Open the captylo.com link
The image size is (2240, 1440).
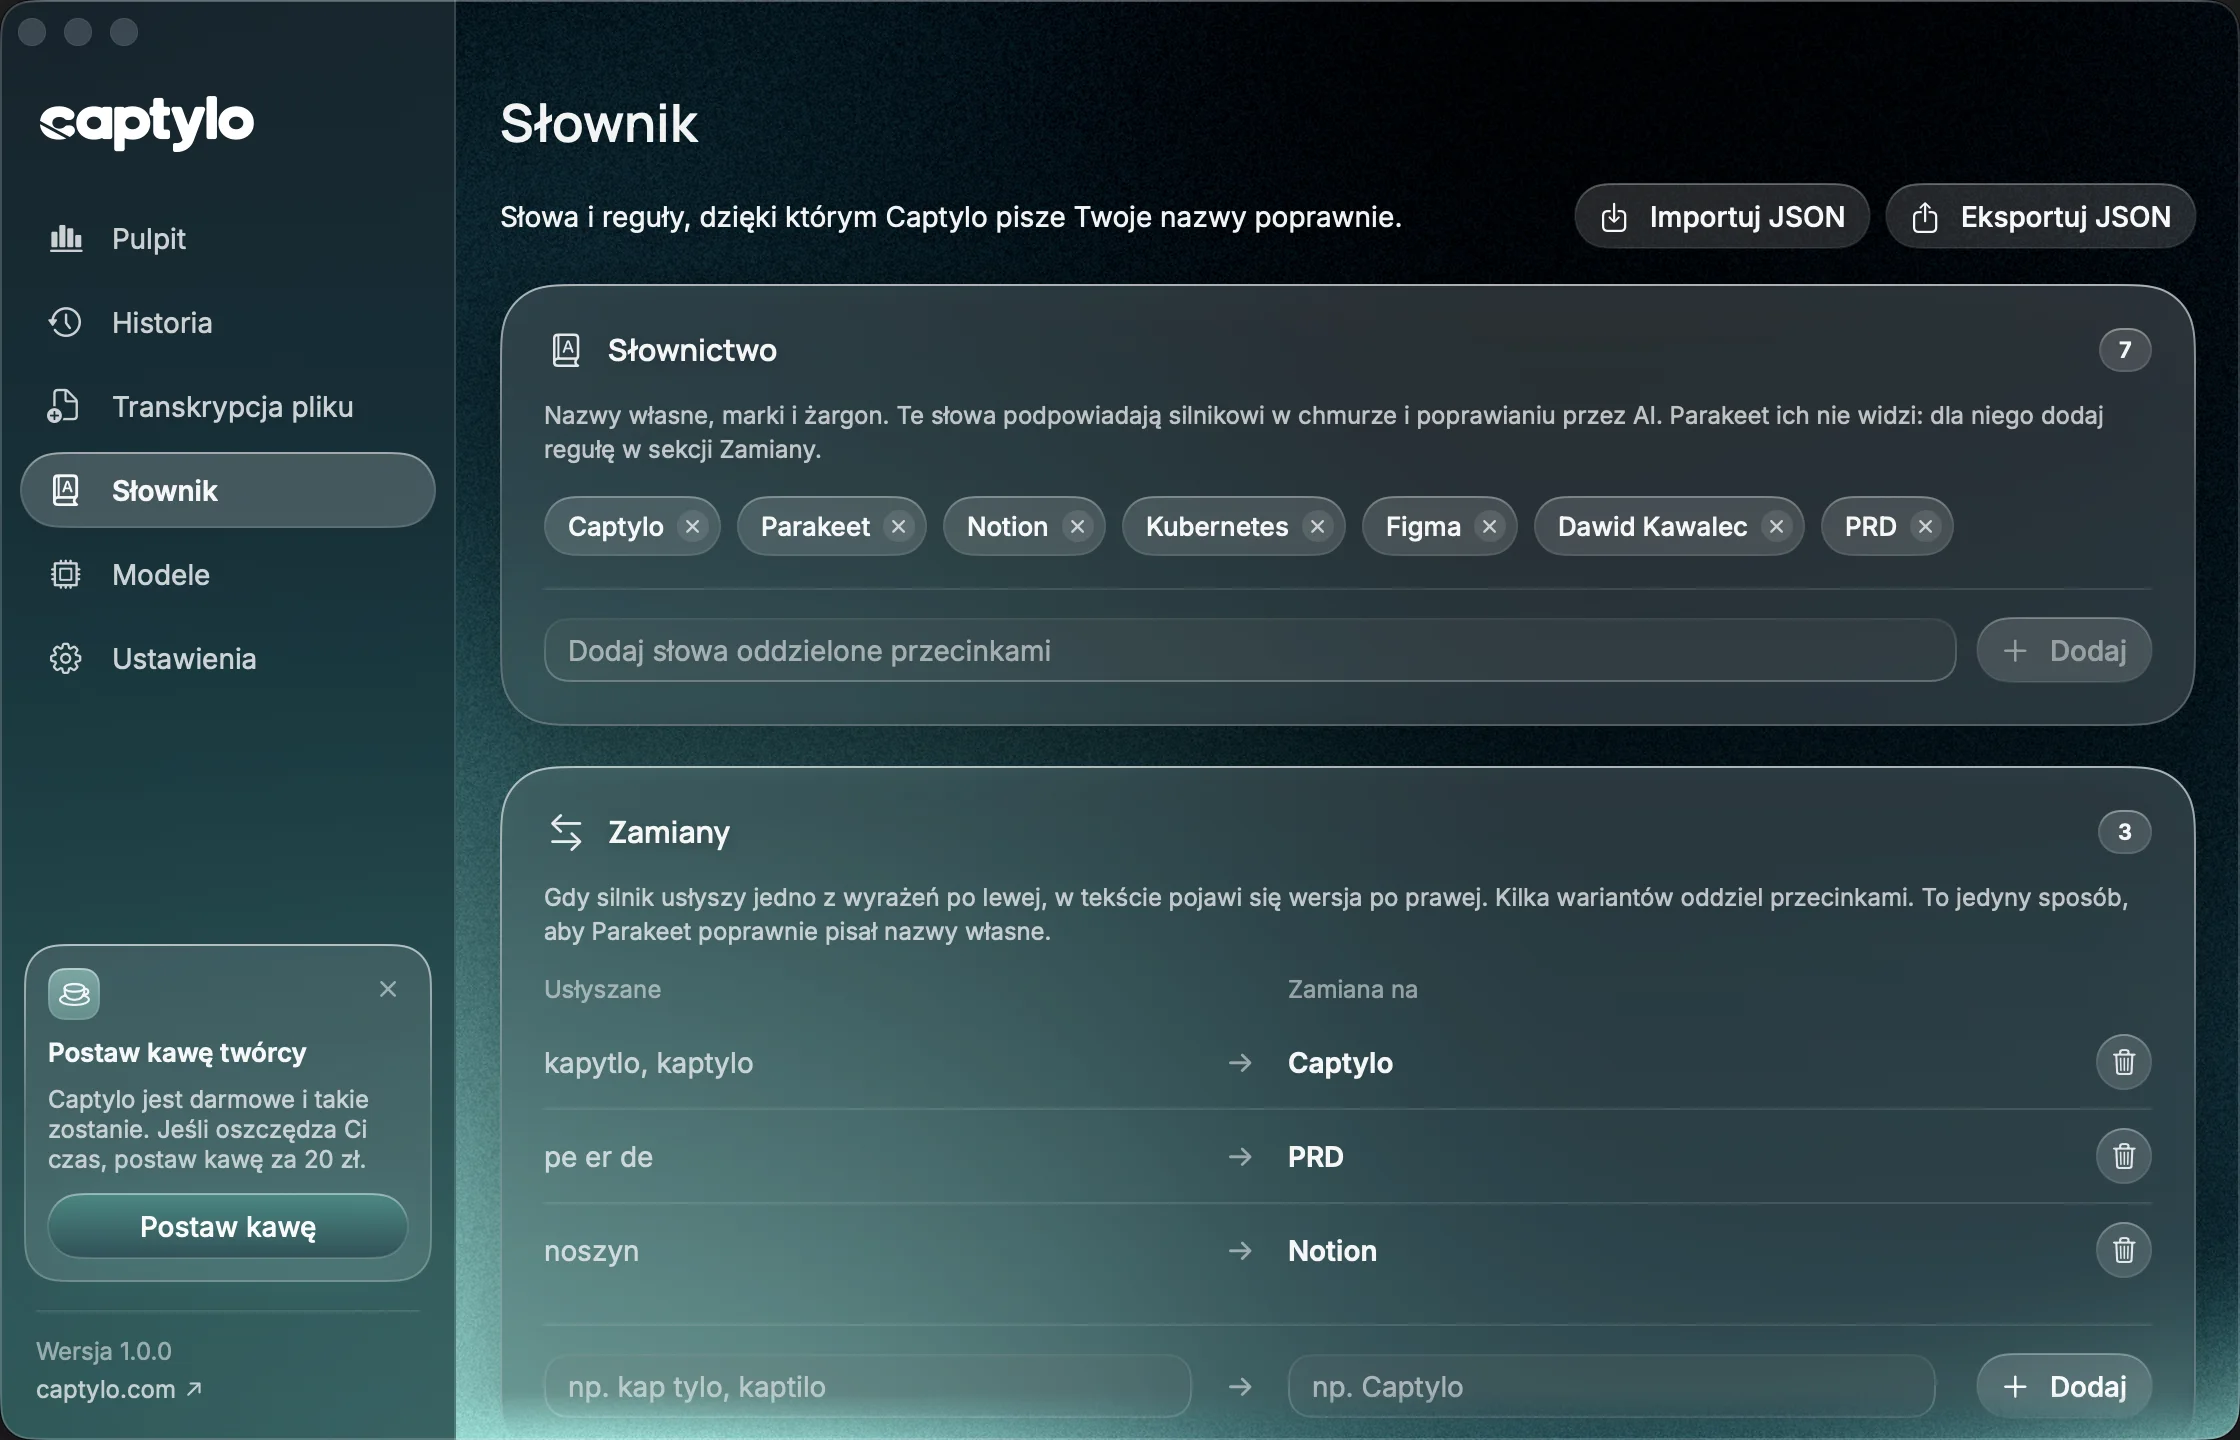click(119, 1389)
